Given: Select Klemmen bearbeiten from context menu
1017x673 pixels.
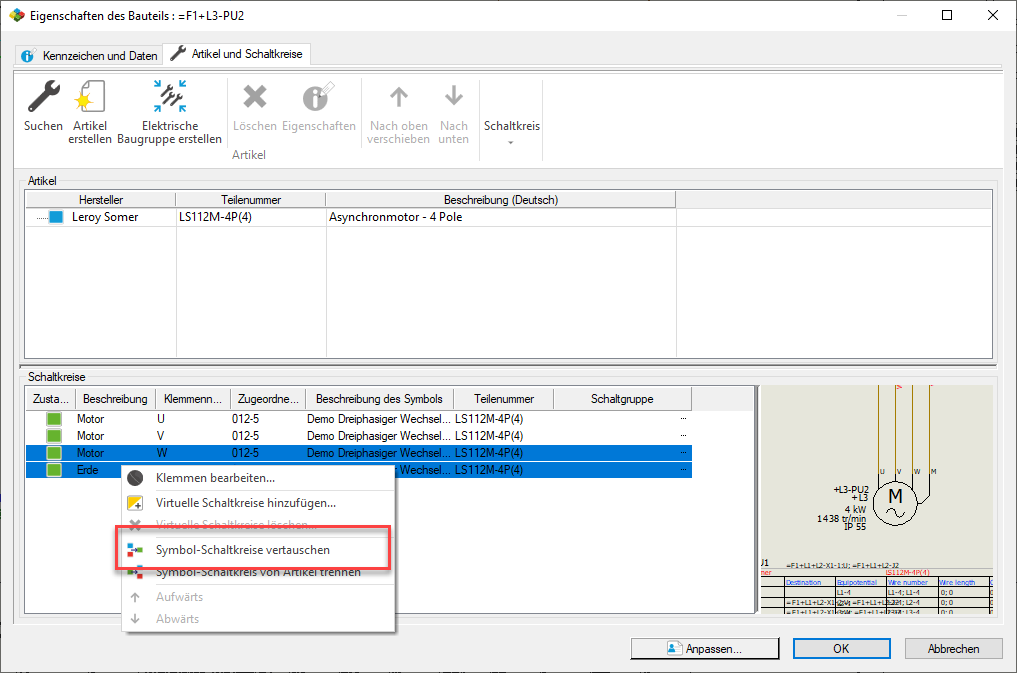Looking at the screenshot, I should [214, 479].
